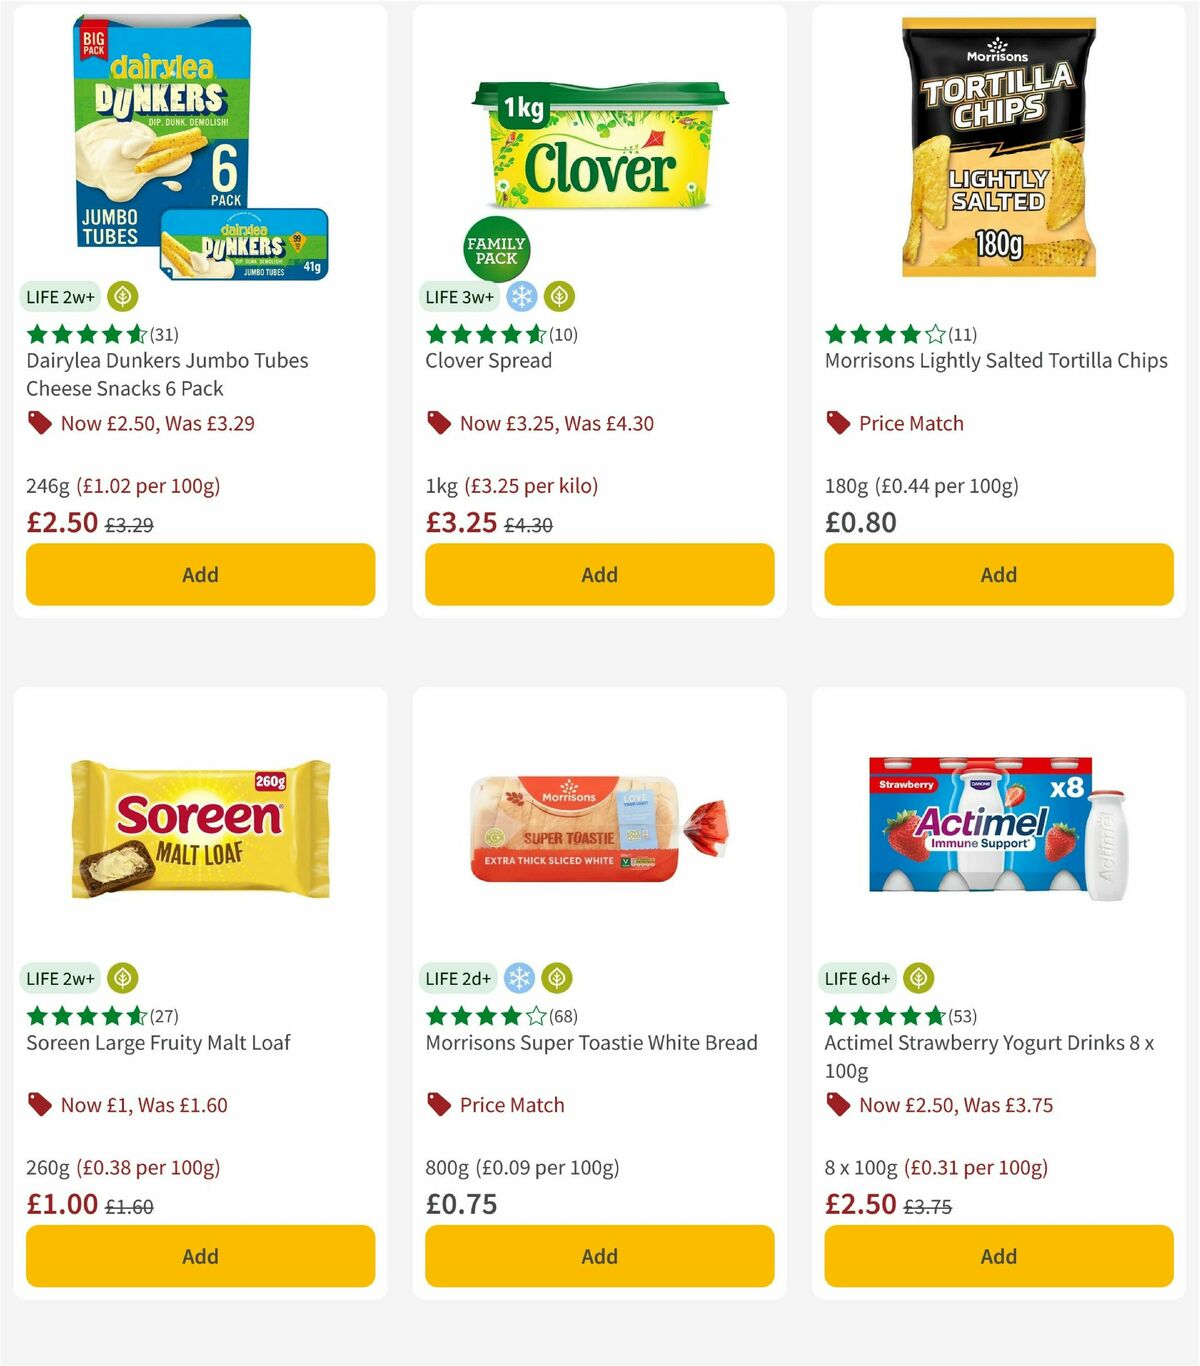The image size is (1200, 1366).
Task: Select the product title Clover Spread
Action: point(488,360)
